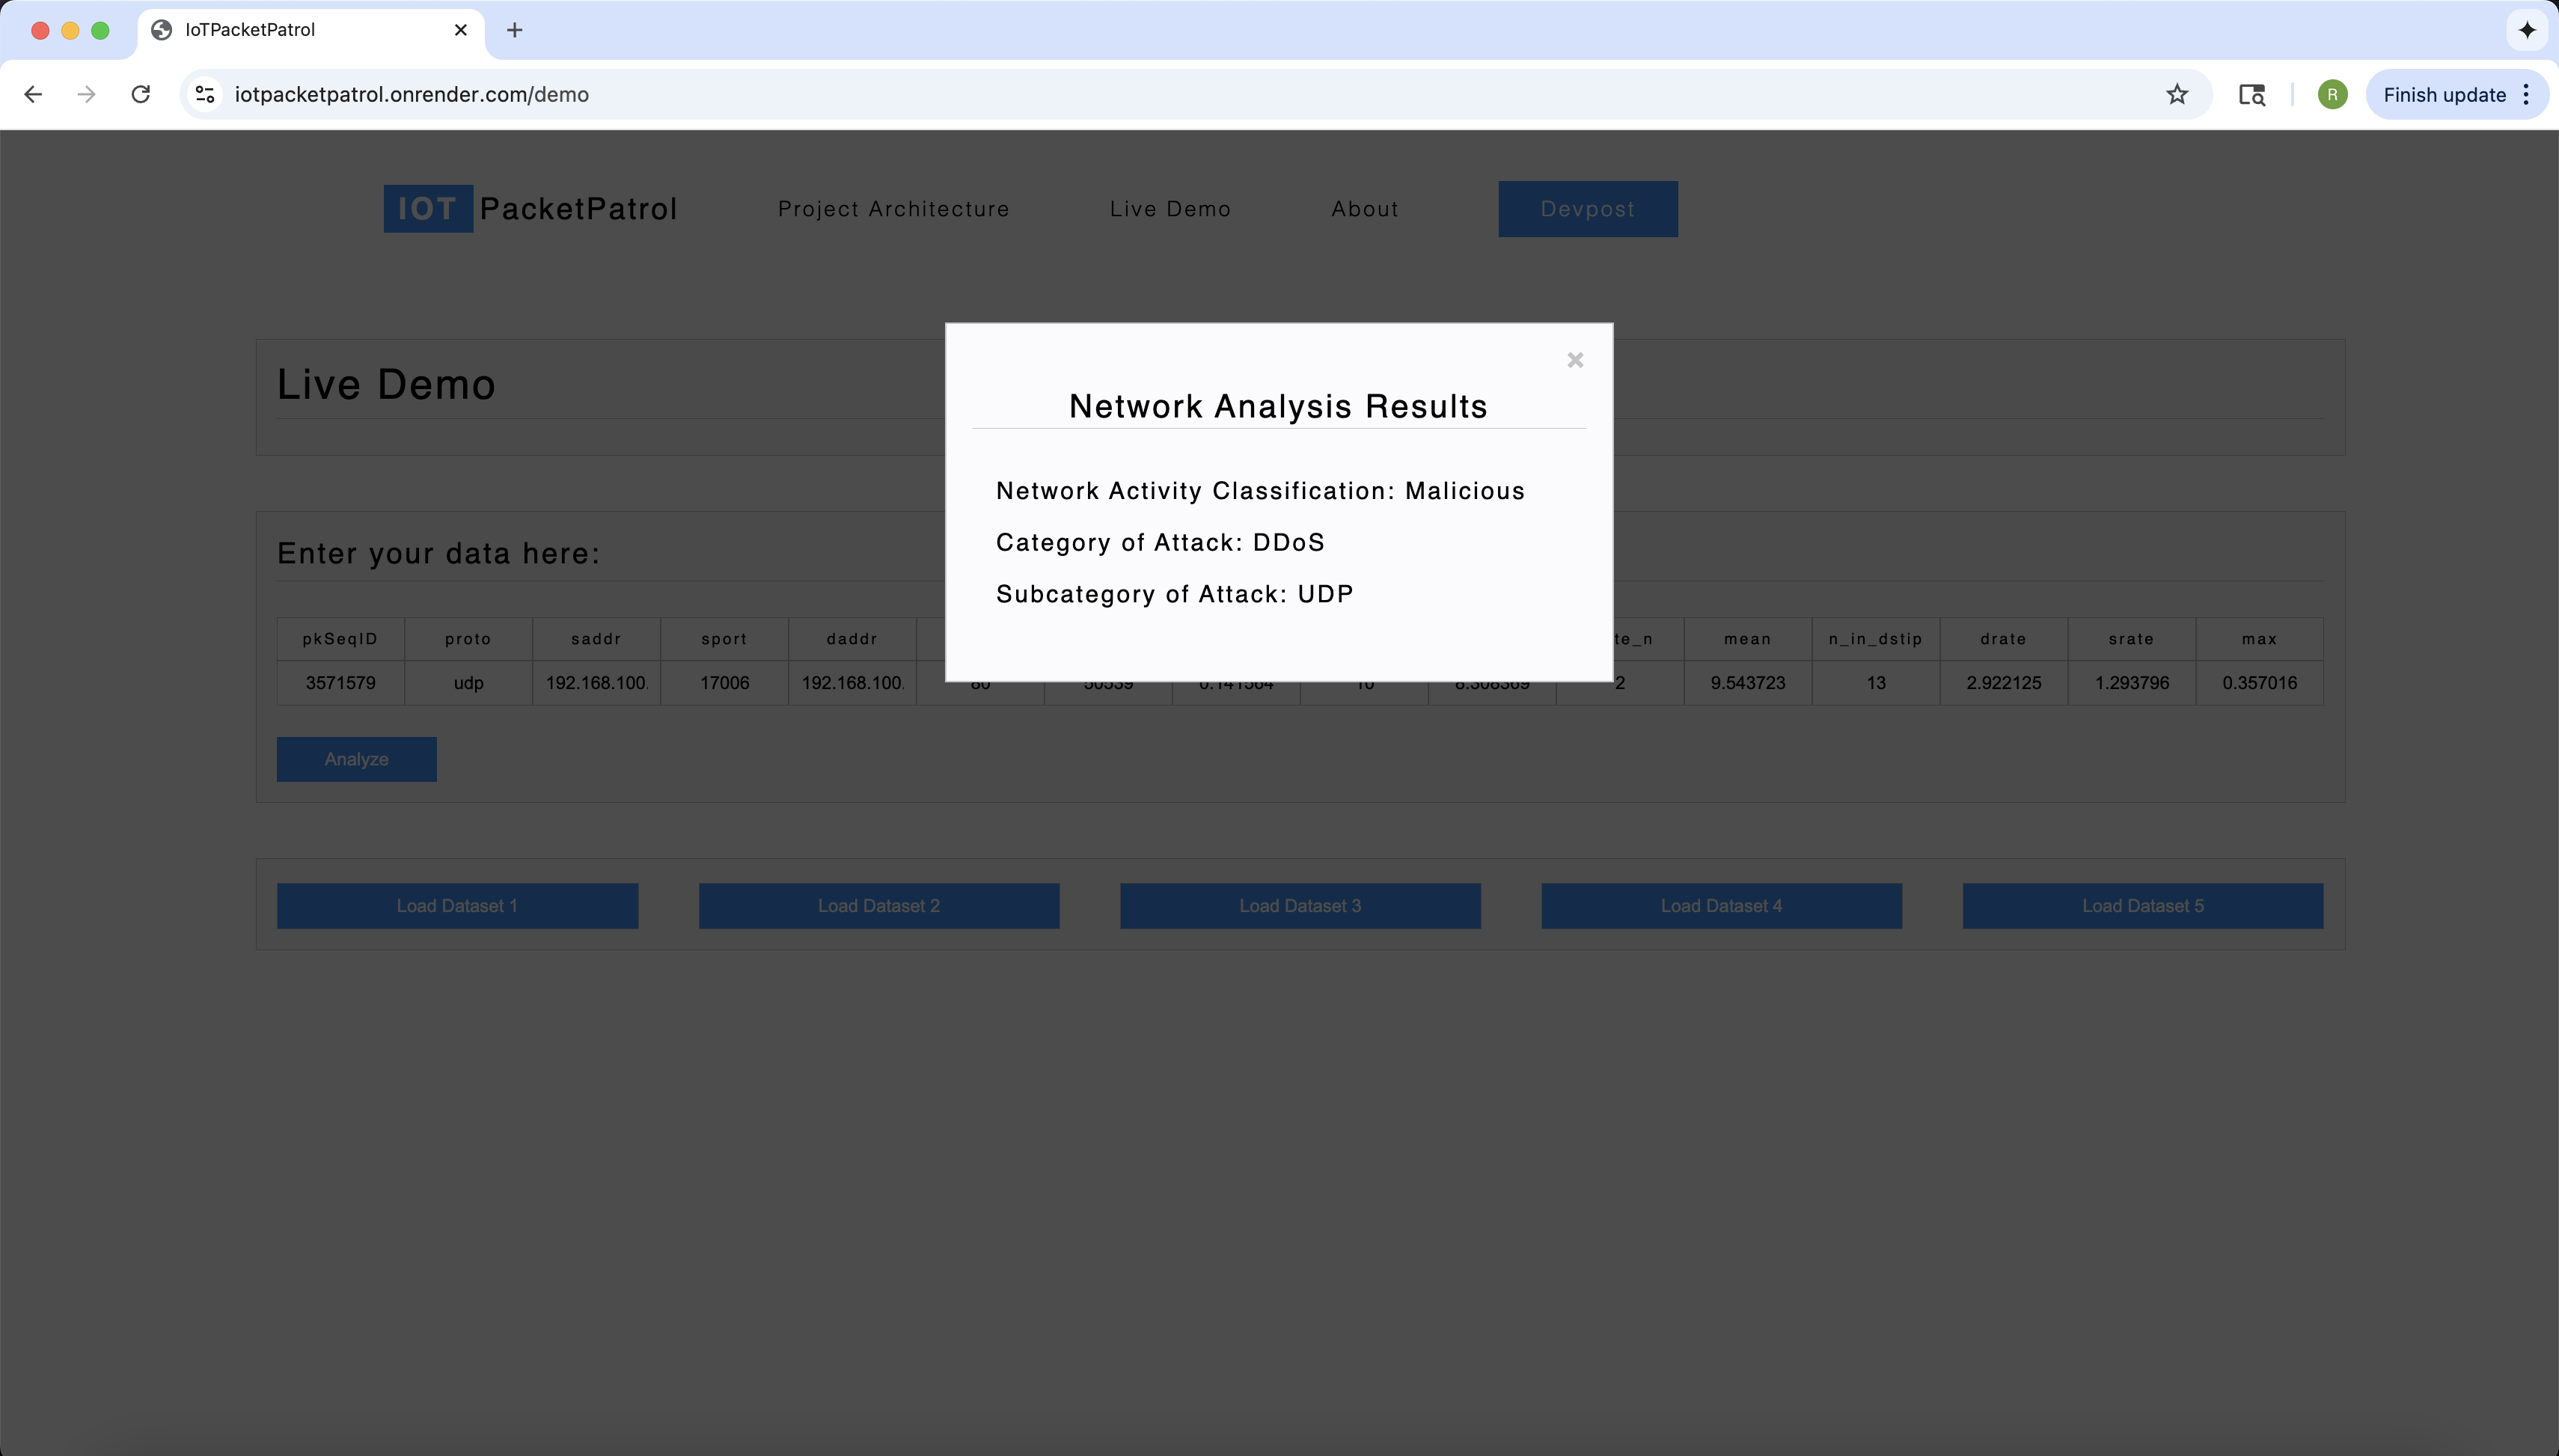Click the browser back arrow
The width and height of the screenshot is (2559, 1456).
click(33, 94)
